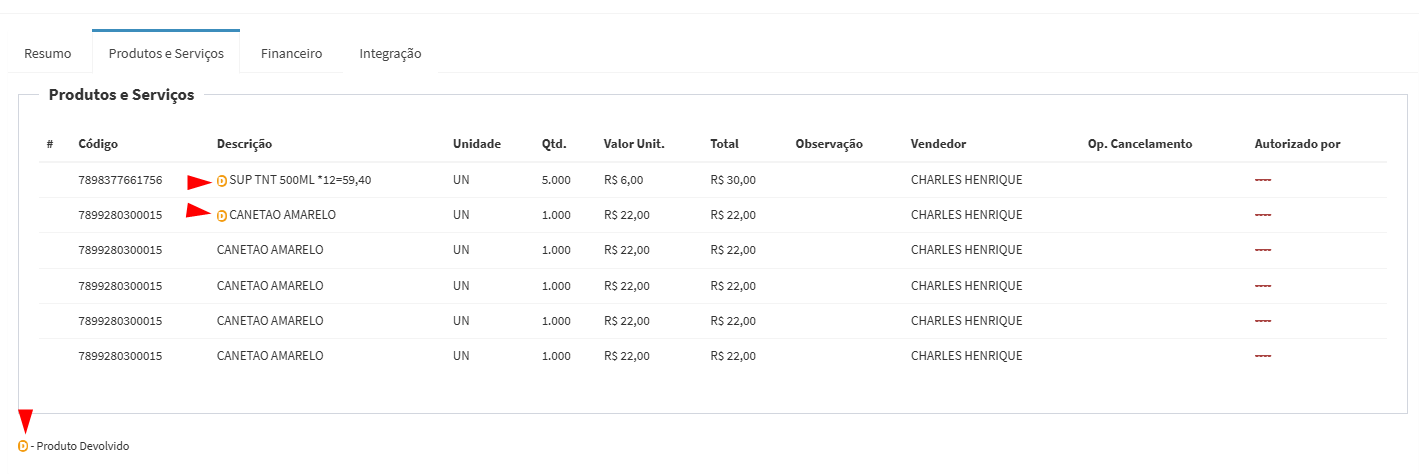This screenshot has height=474, width=1419.
Task: Click R$ 6,00 unit value
Action: [624, 181]
